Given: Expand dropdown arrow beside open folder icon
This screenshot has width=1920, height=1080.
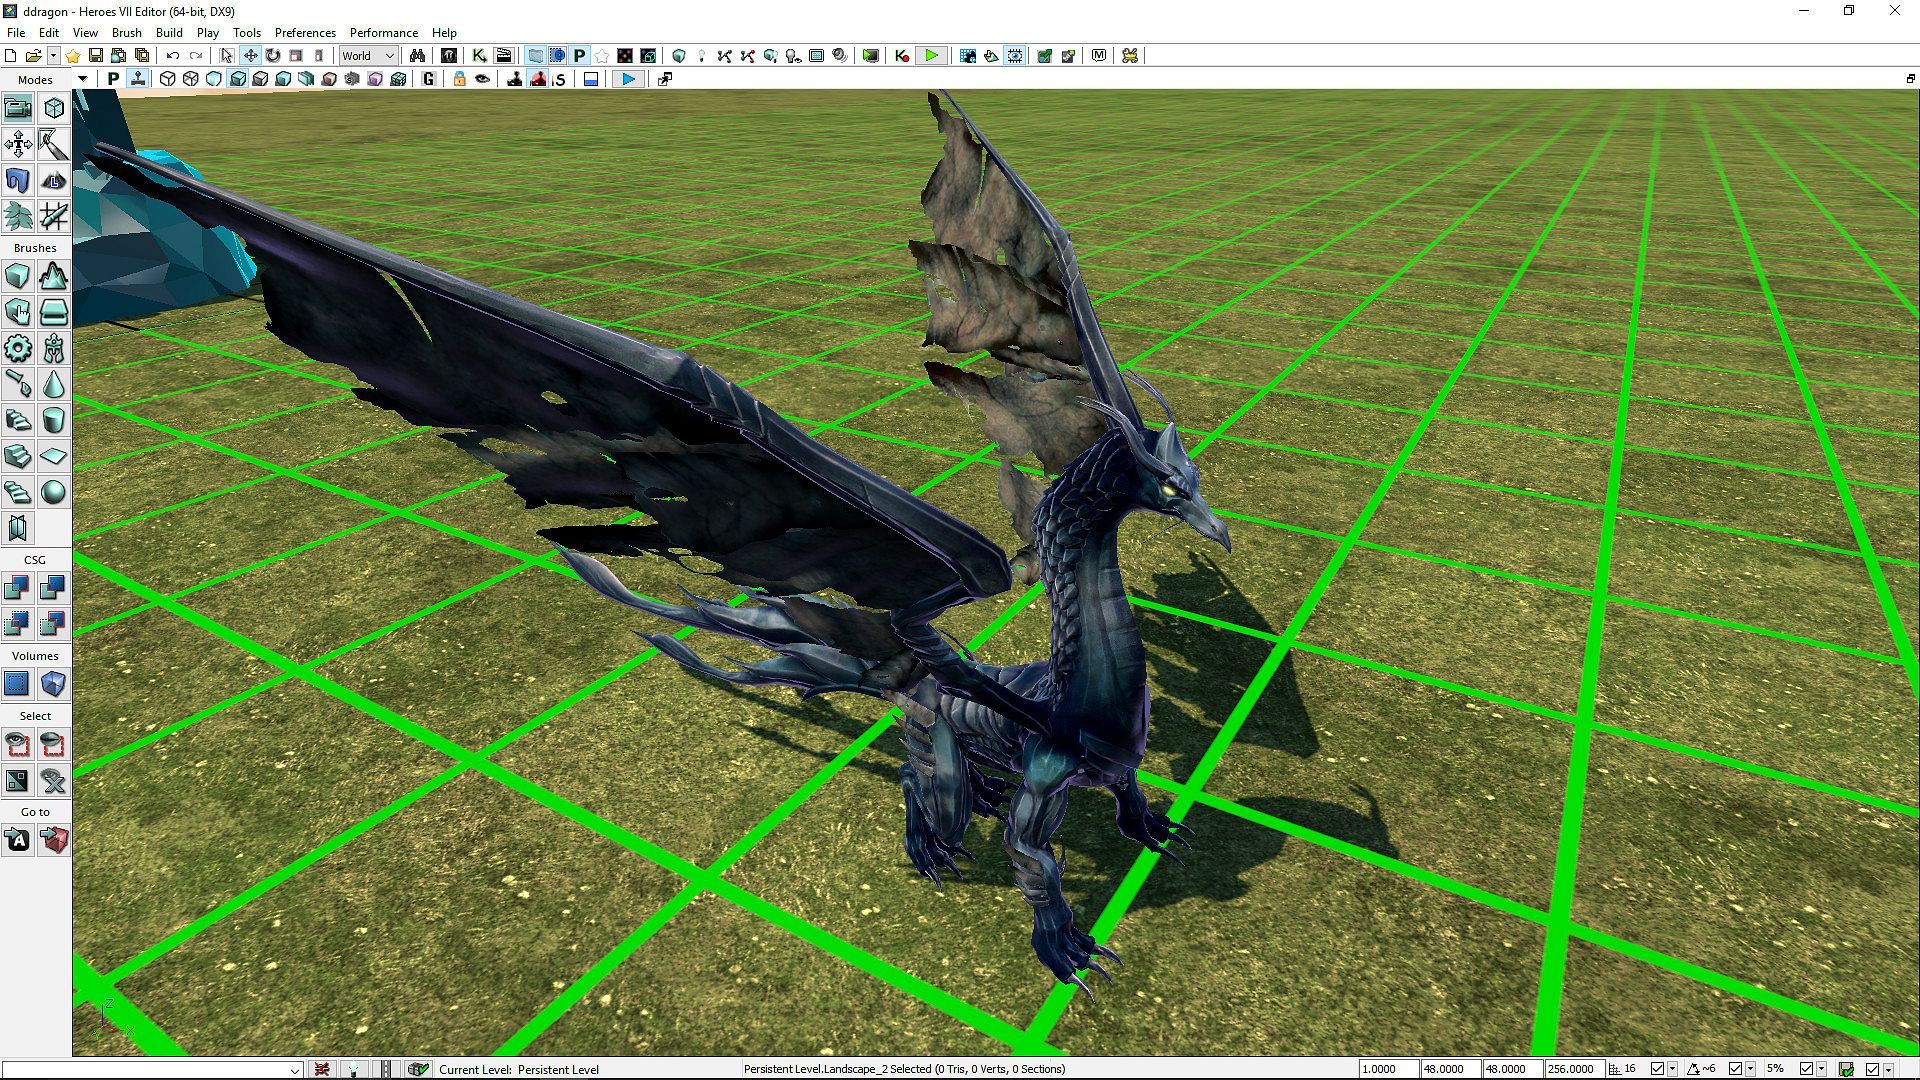Looking at the screenshot, I should point(53,56).
